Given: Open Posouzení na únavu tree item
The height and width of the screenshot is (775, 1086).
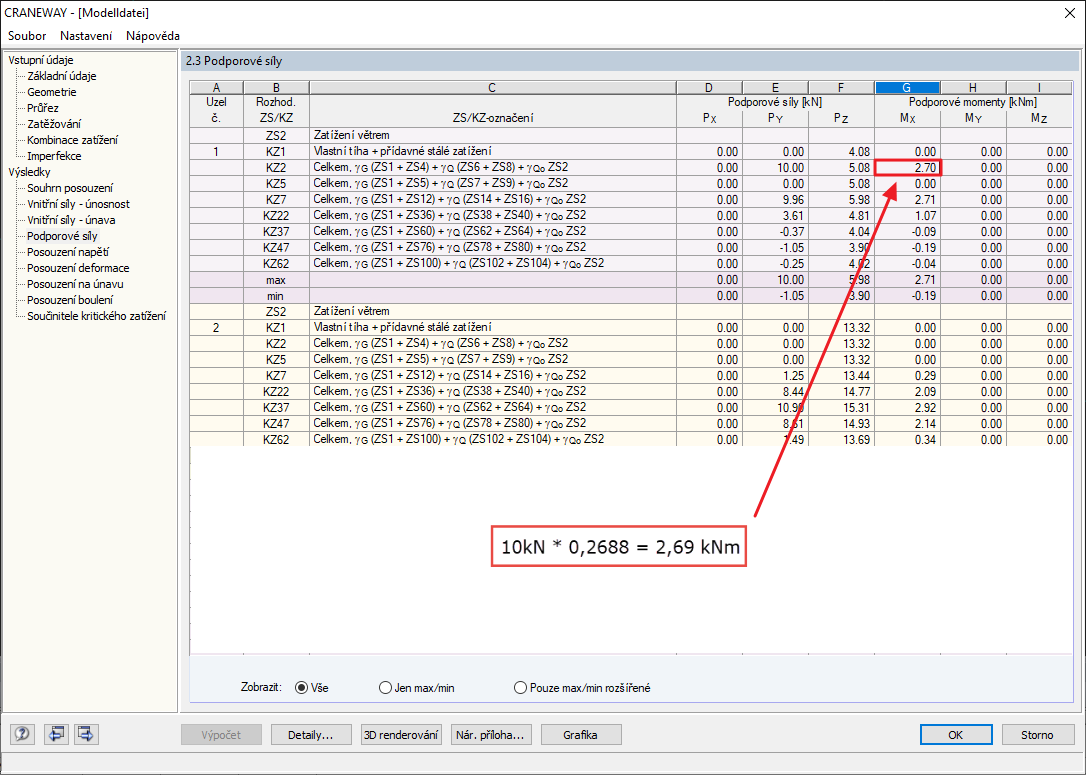Looking at the screenshot, I should [75, 284].
